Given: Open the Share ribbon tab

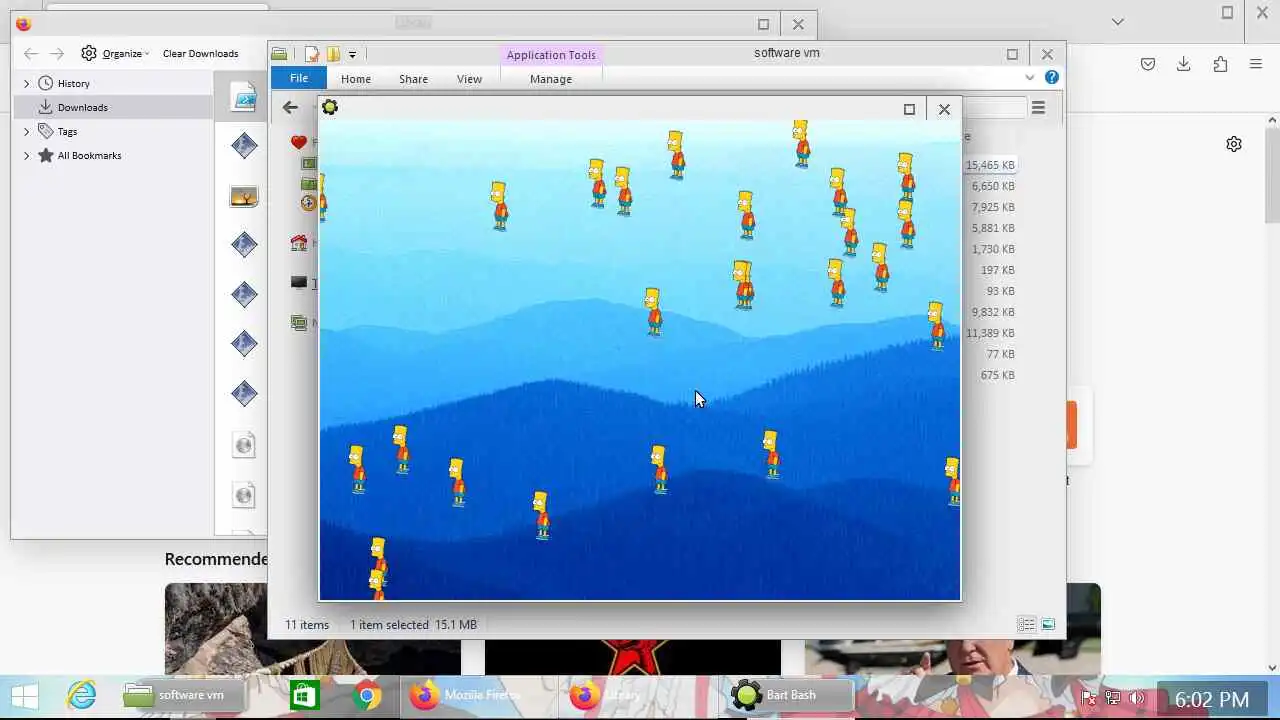Looking at the screenshot, I should (413, 79).
